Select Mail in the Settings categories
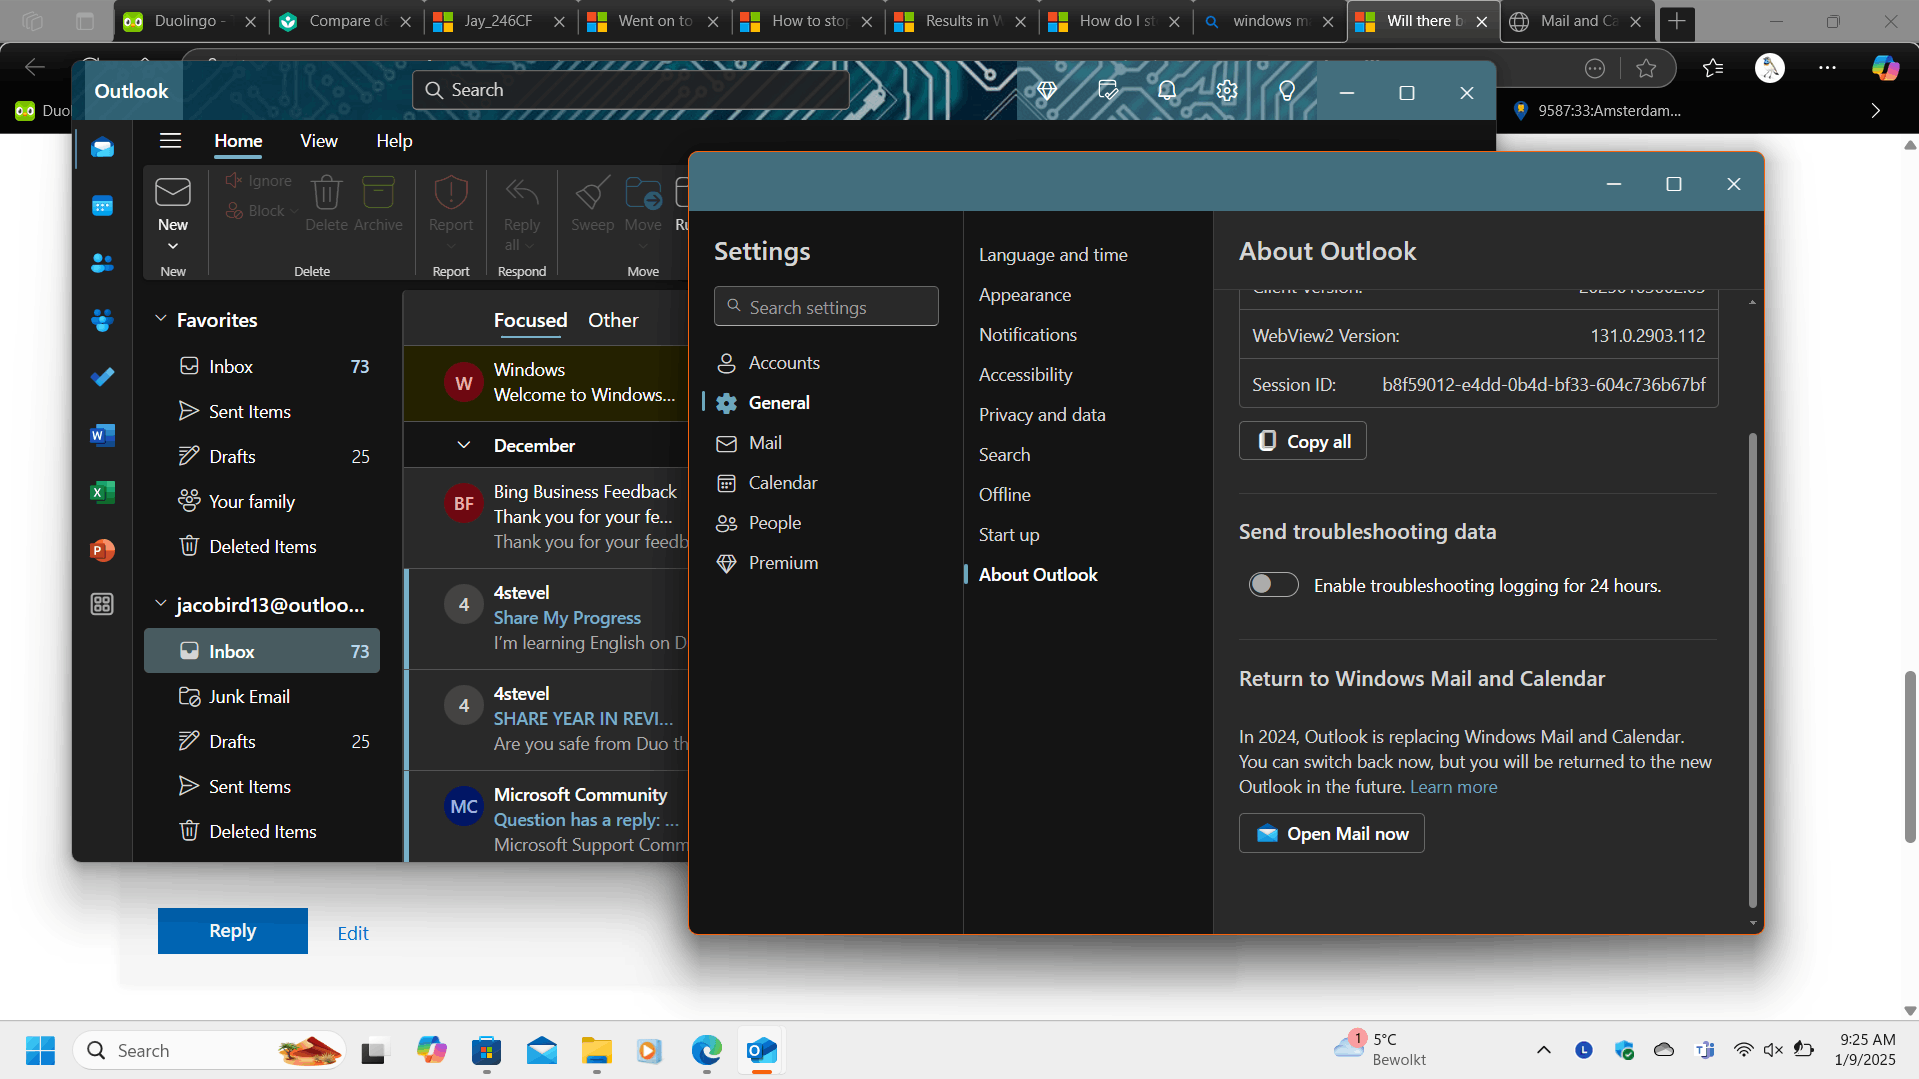Image resolution: width=1919 pixels, height=1079 pixels. click(x=765, y=443)
